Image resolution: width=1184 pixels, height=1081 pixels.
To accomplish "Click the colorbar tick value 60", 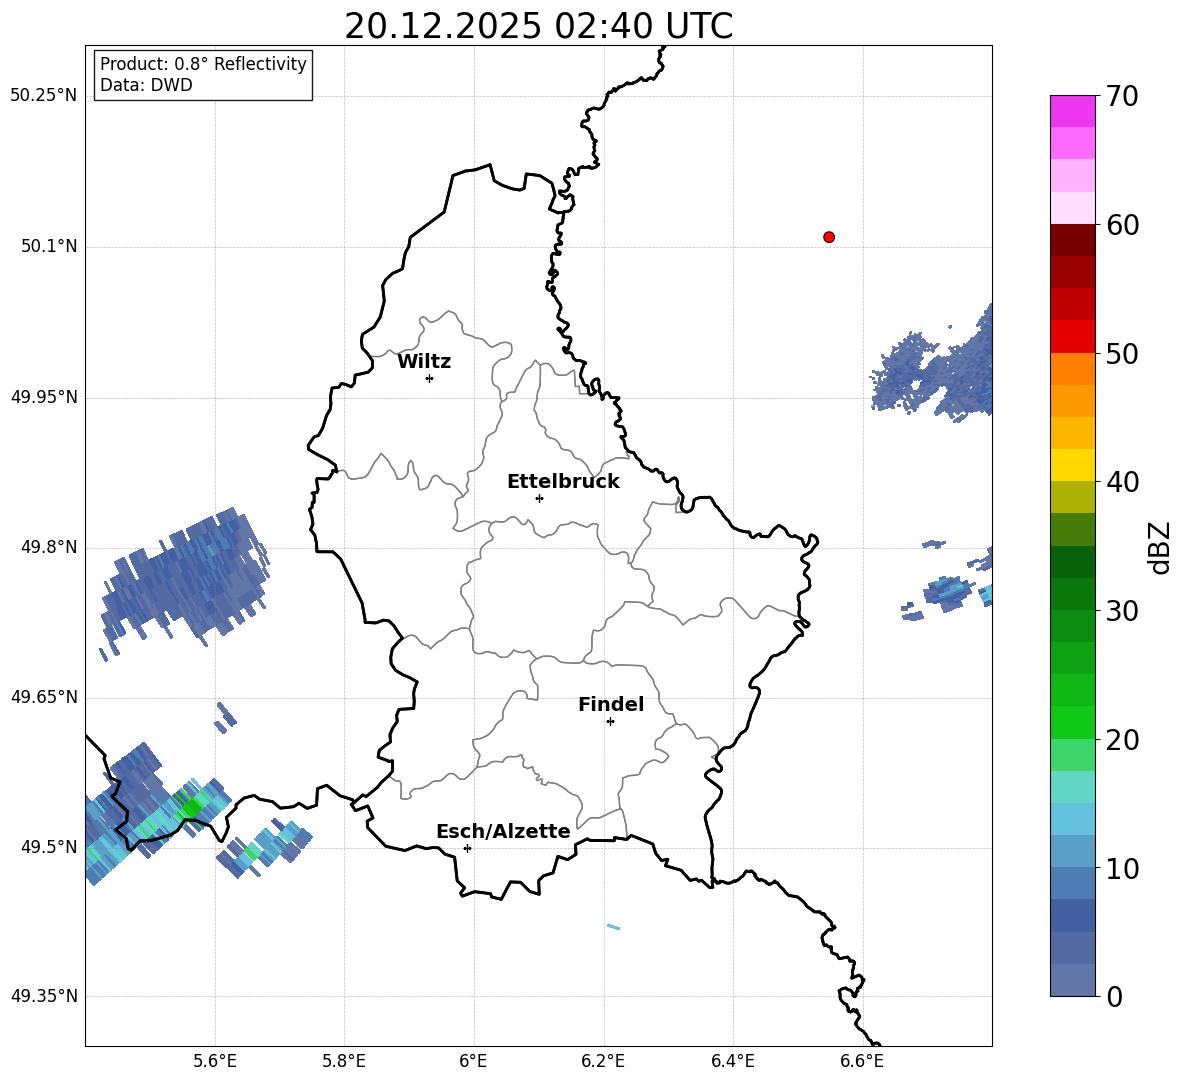I will 1122,225.
